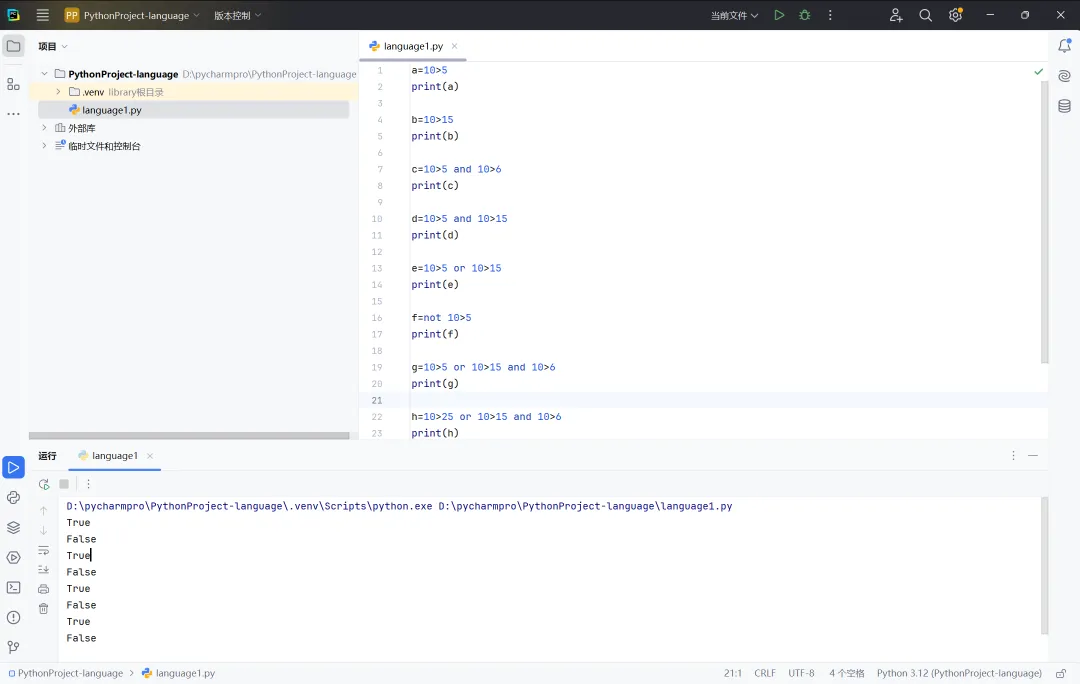The height and width of the screenshot is (684, 1080).
Task: Open Search Everywhere magnifier
Action: point(925,15)
